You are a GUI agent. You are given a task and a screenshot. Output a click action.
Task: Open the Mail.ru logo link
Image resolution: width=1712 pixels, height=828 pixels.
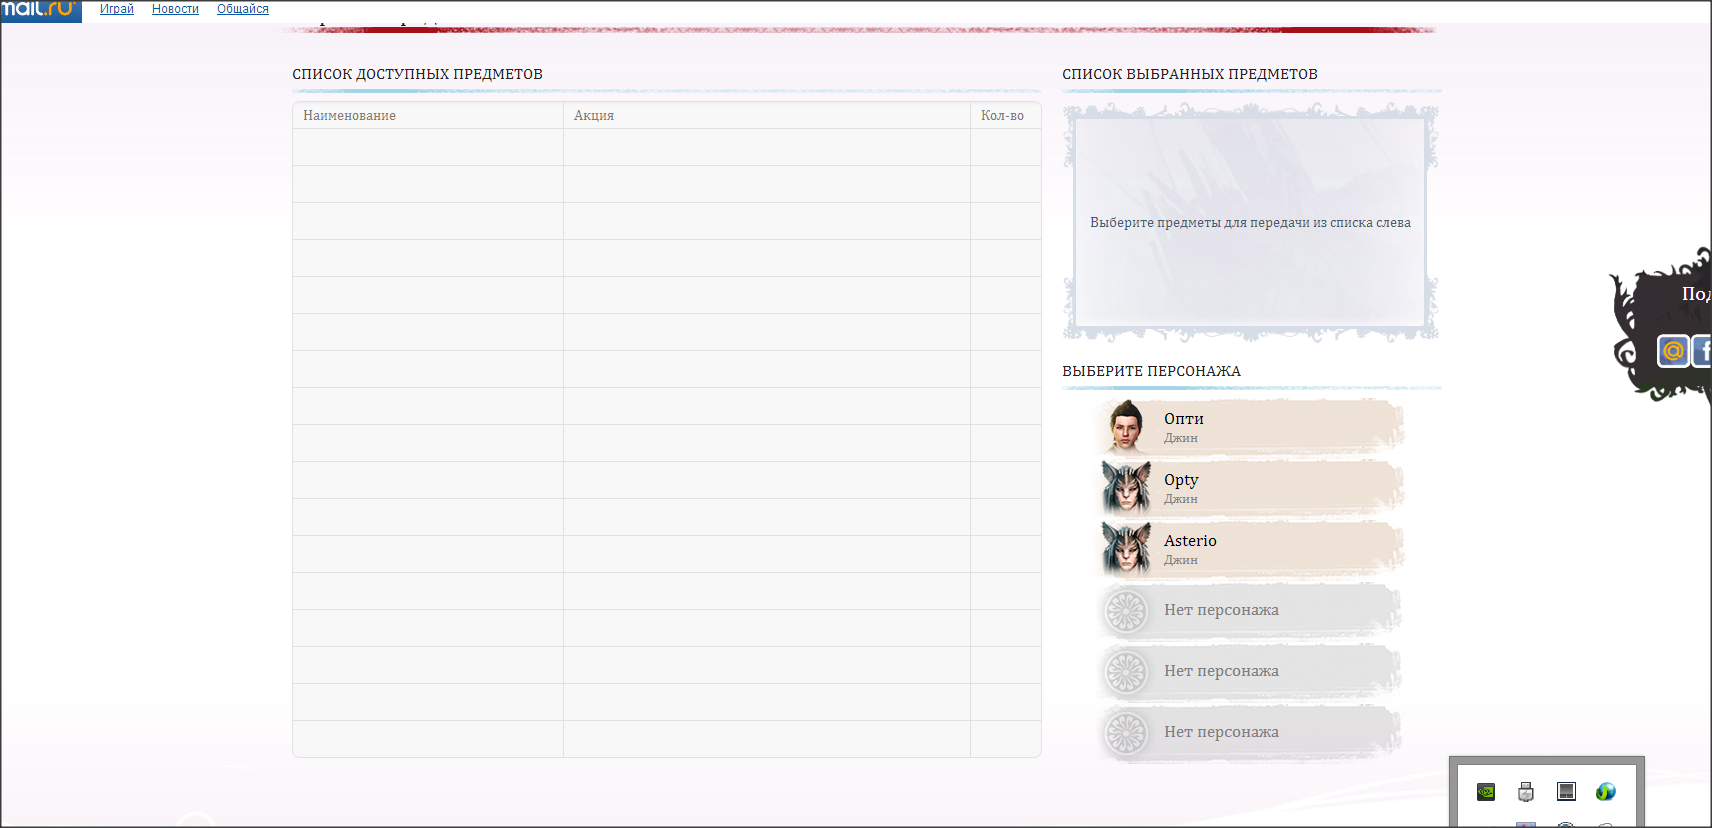[40, 9]
